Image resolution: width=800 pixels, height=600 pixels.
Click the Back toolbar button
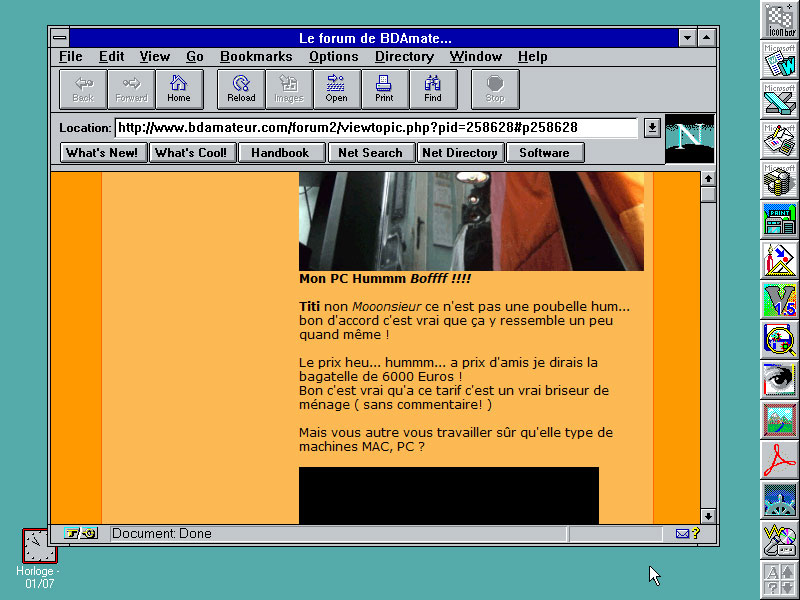point(83,90)
